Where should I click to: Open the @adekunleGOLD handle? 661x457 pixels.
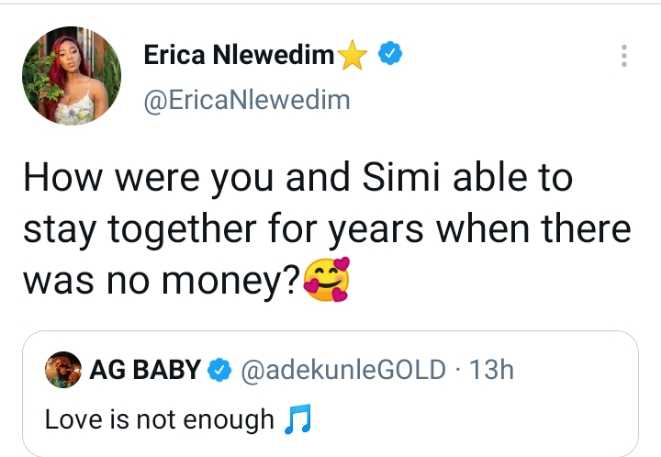click(341, 371)
